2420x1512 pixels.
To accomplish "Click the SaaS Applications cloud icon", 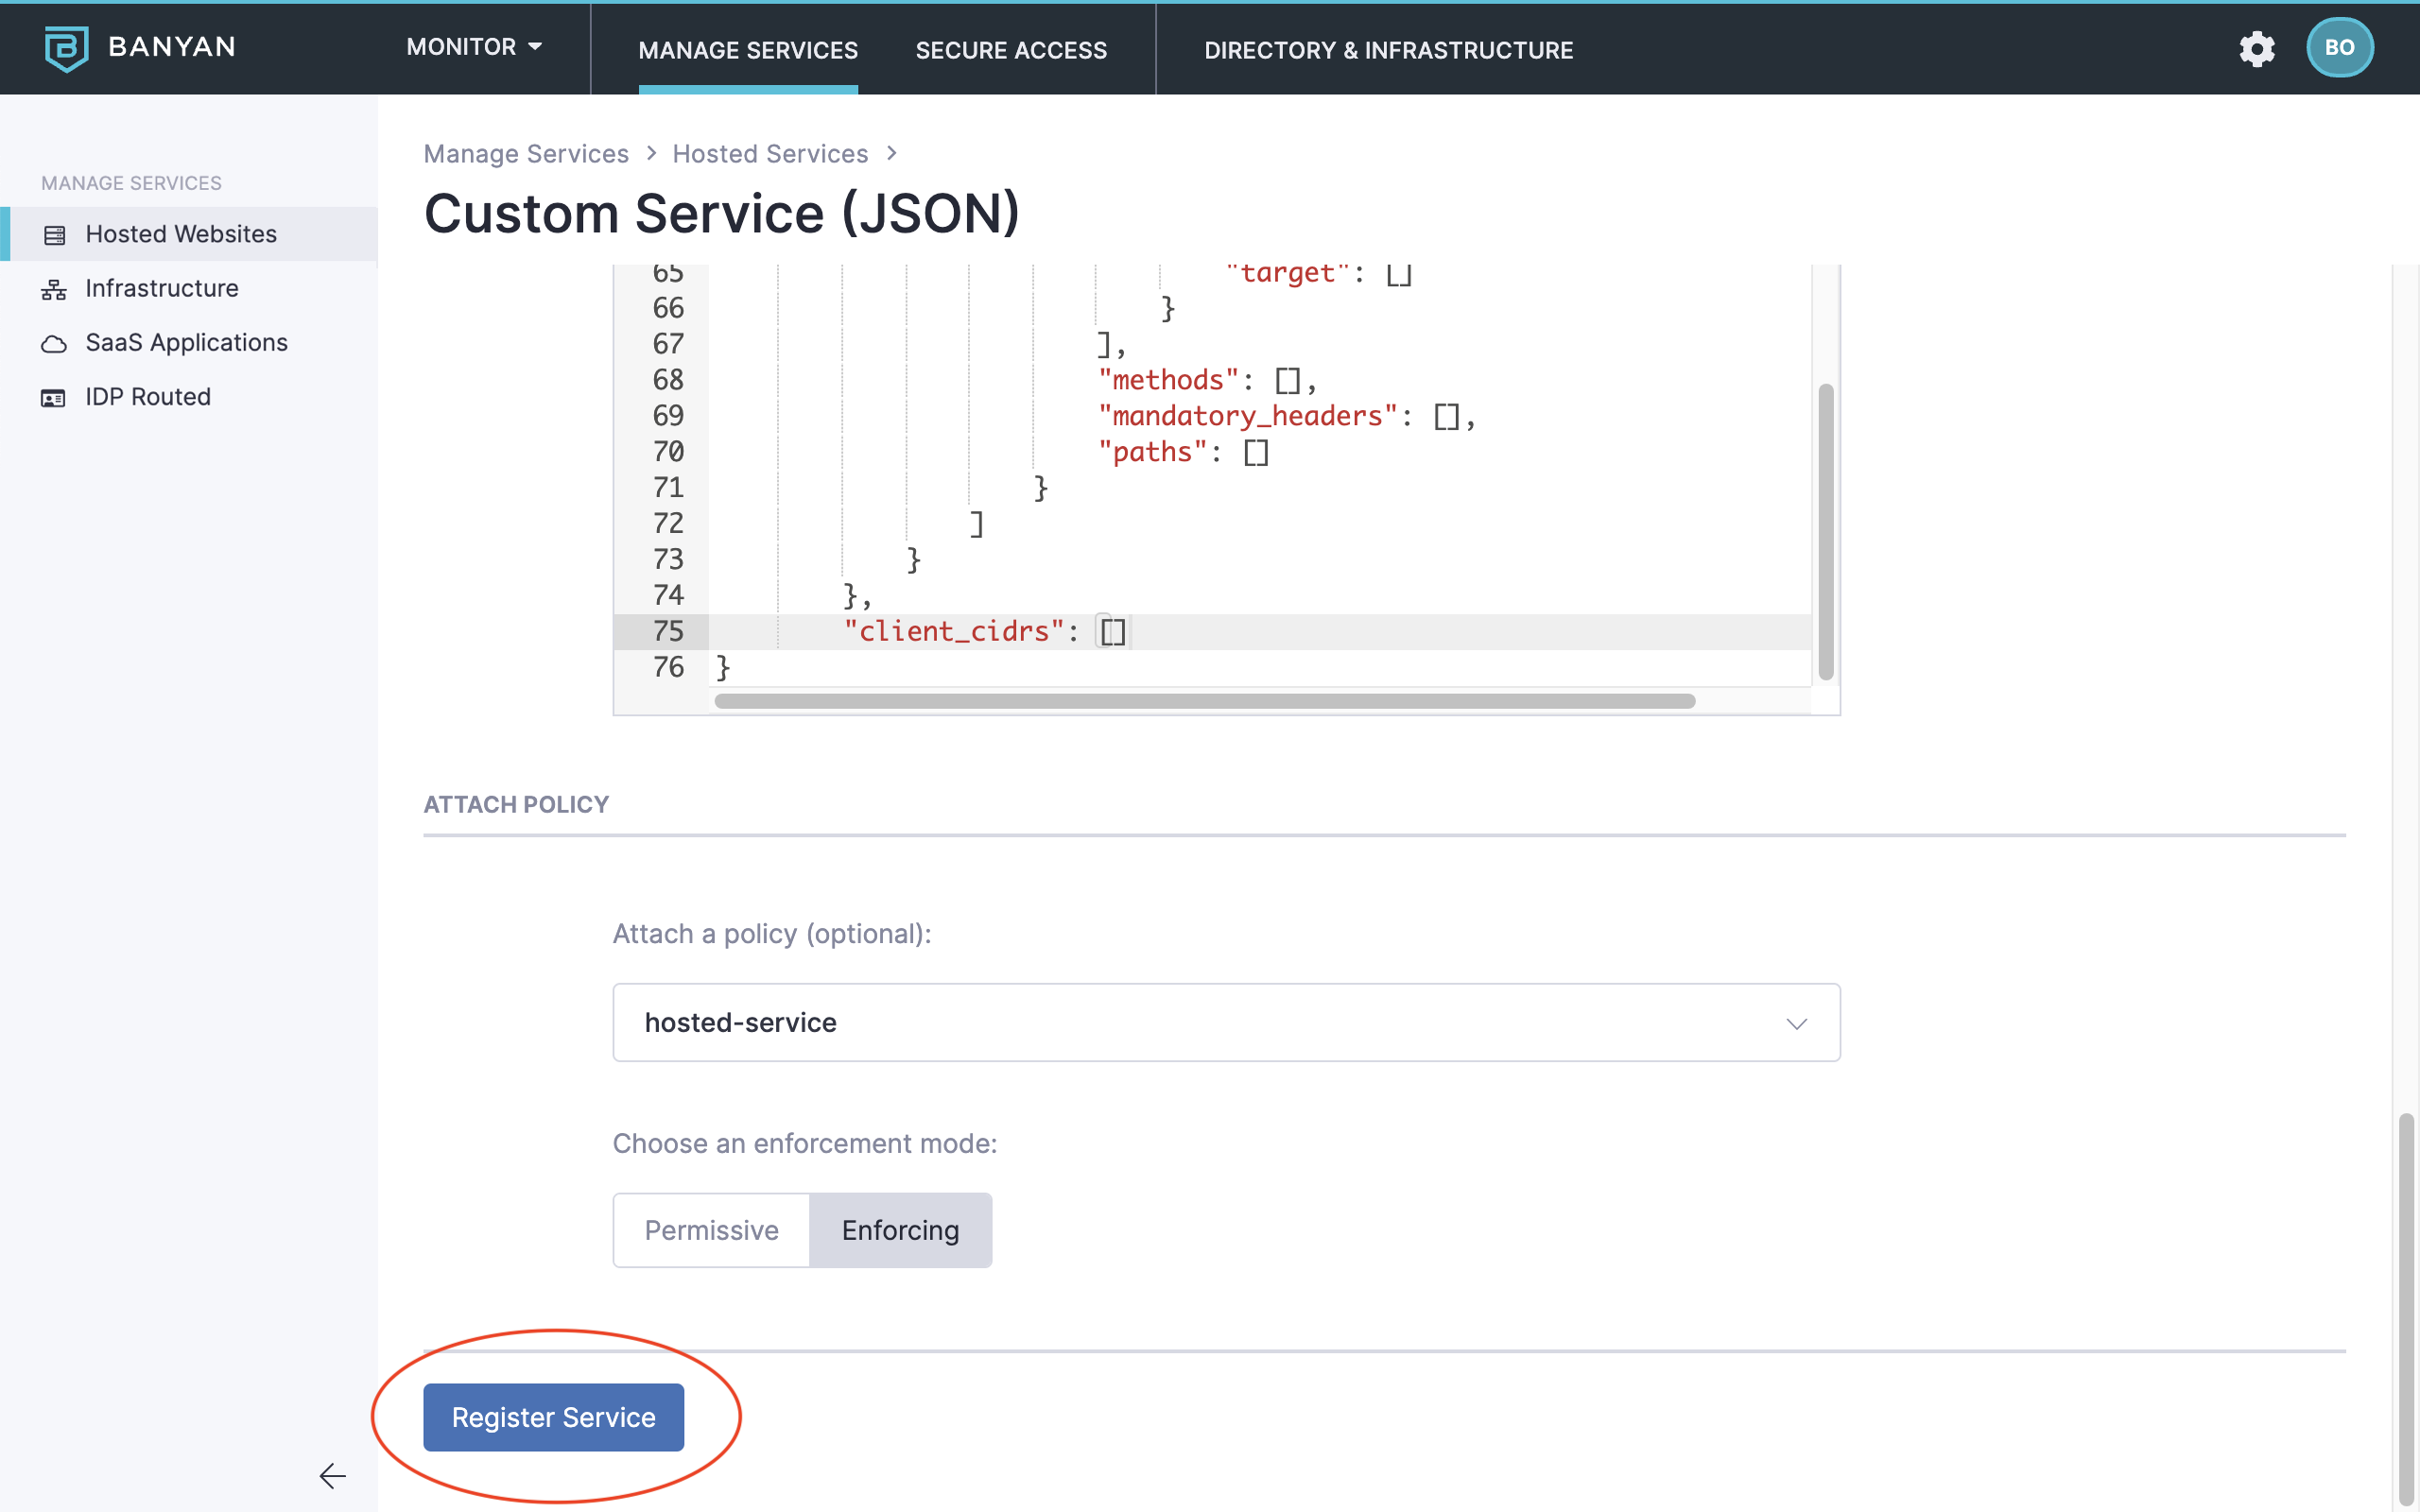I will 54,344.
